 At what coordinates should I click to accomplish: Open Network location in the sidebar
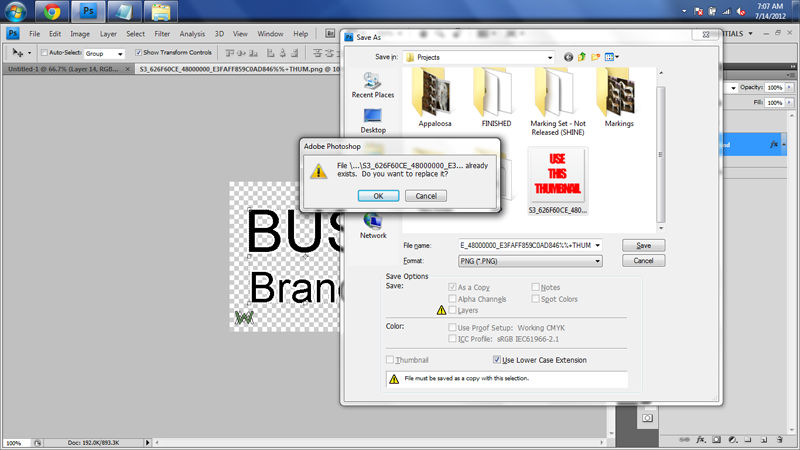pyautogui.click(x=373, y=226)
